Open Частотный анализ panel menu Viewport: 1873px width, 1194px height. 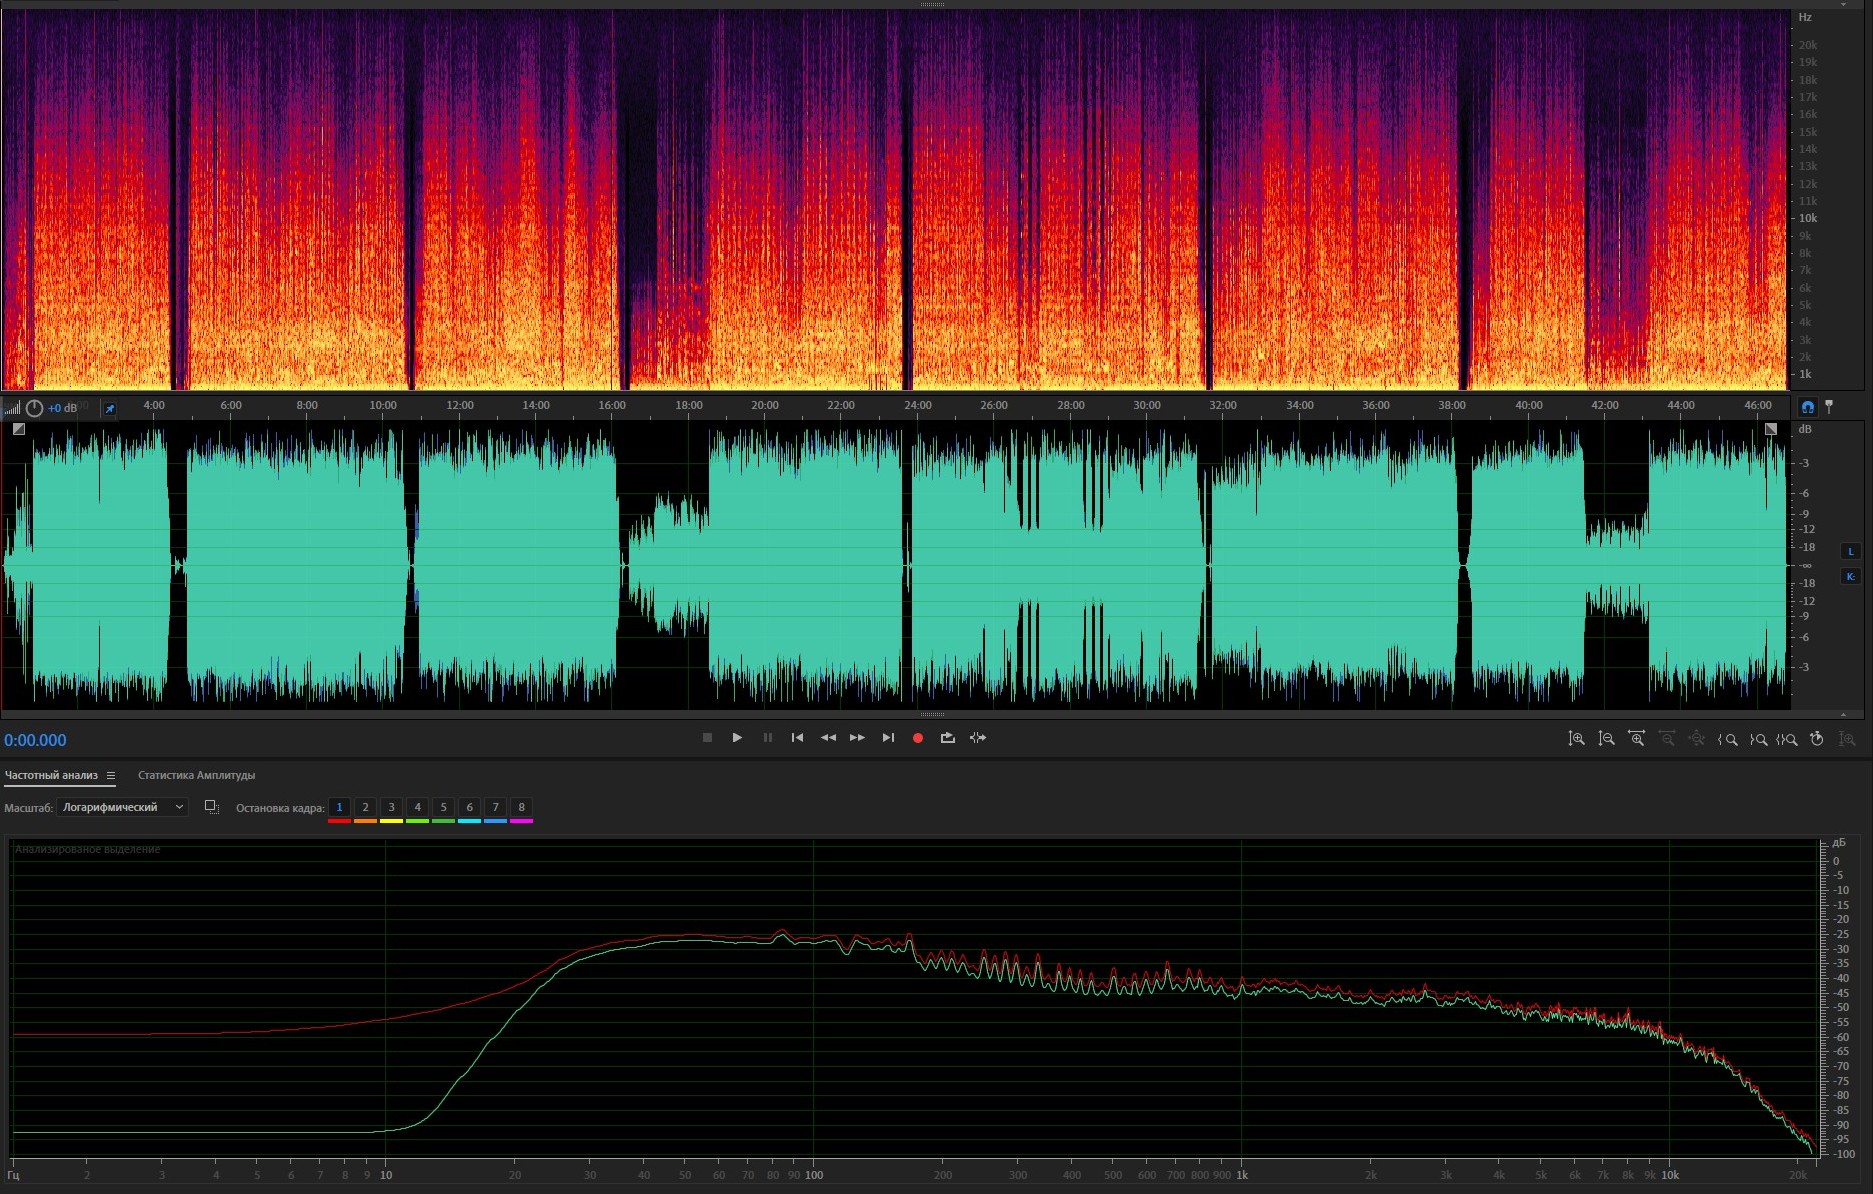[x=111, y=776]
